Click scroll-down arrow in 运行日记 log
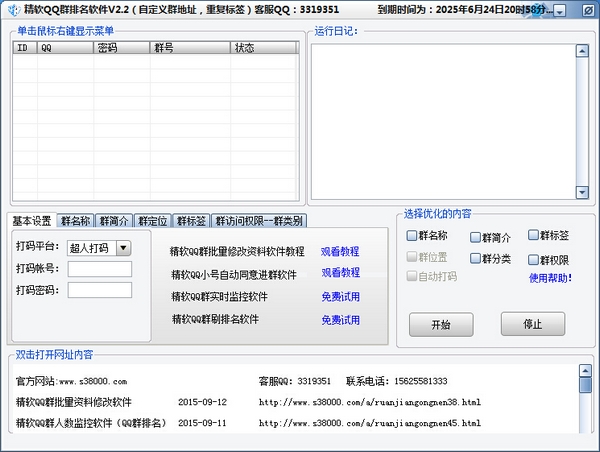 pyautogui.click(x=582, y=192)
